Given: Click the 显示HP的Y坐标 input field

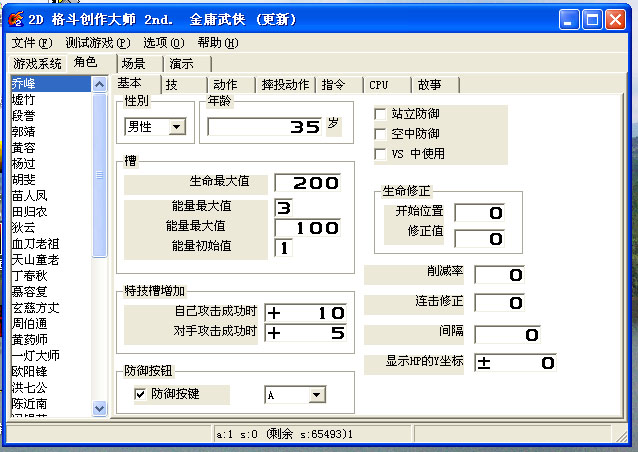Looking at the screenshot, I should (x=516, y=362).
